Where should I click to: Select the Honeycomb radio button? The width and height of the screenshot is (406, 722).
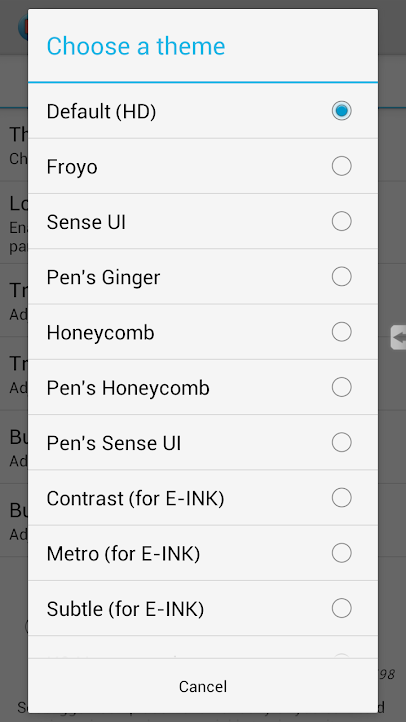click(x=342, y=332)
